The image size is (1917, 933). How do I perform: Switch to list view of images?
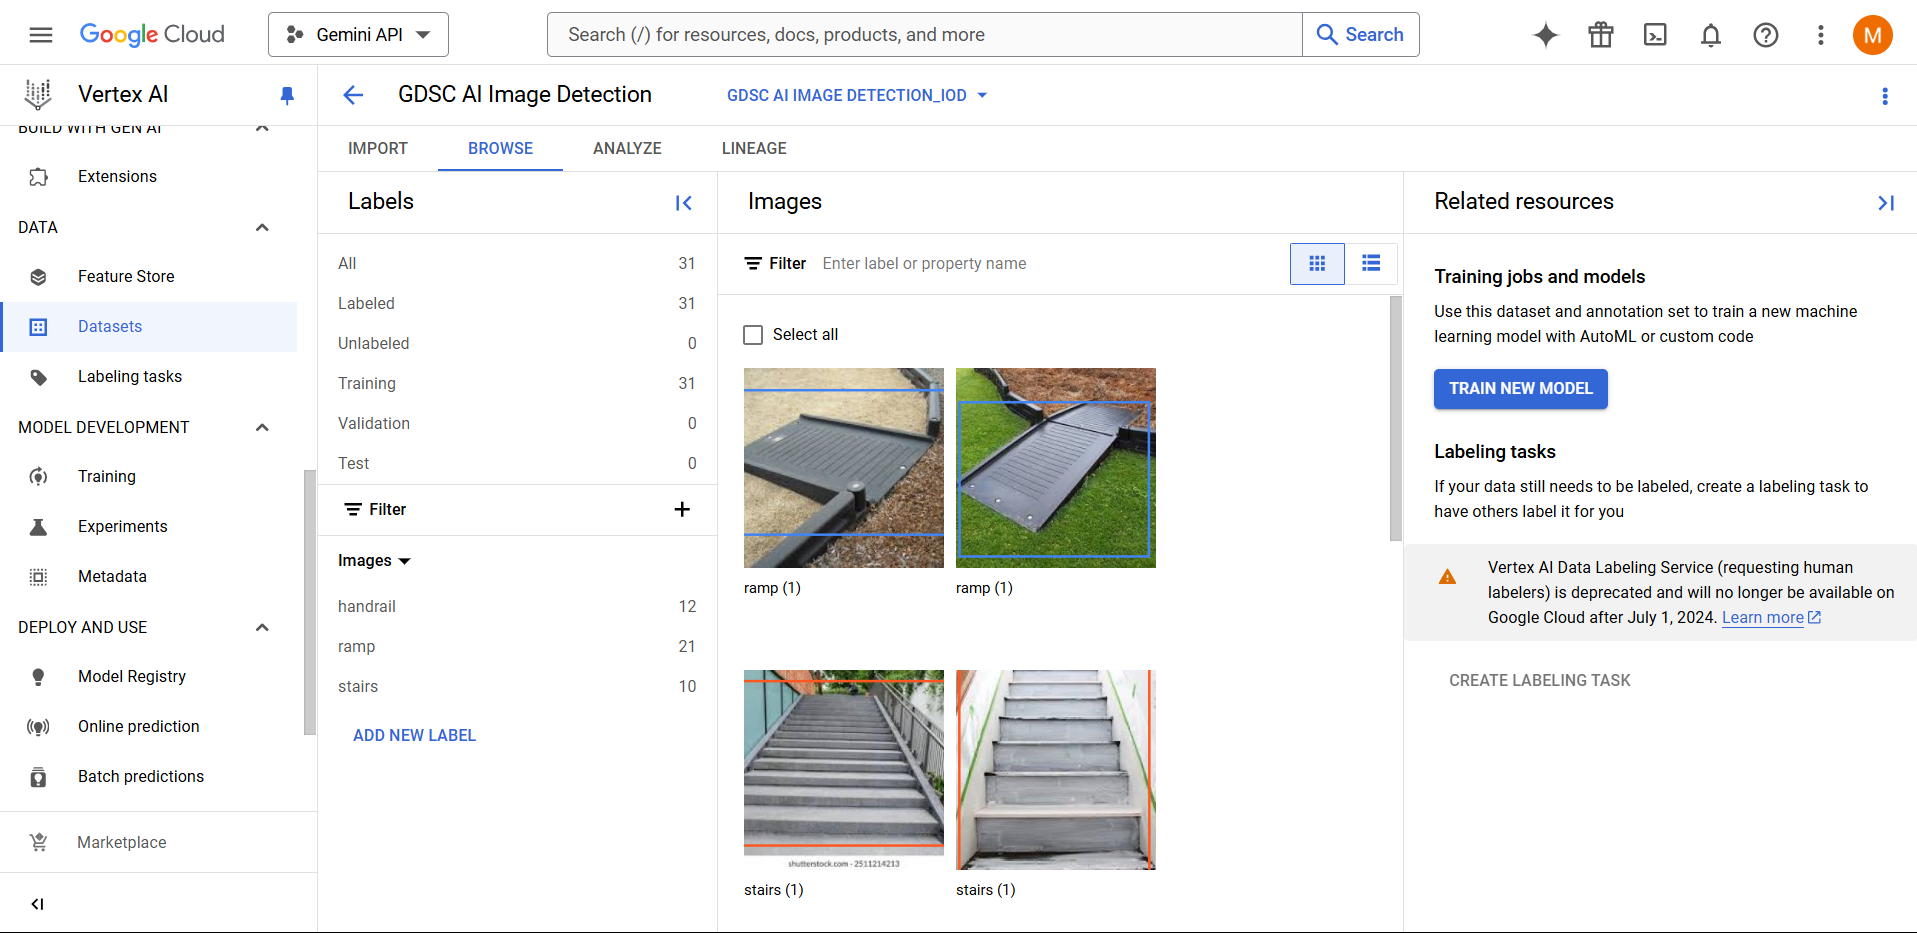pos(1370,263)
